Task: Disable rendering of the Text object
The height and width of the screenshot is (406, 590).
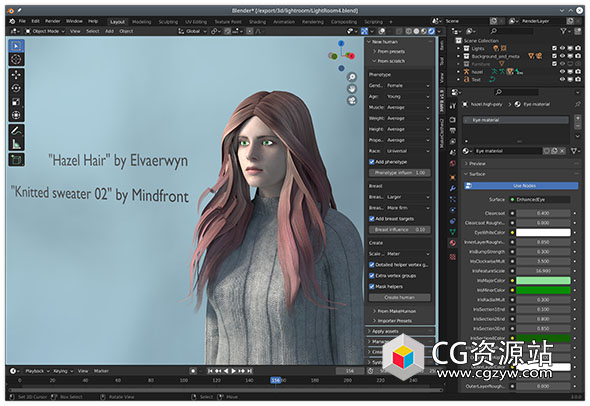Action: 578,79
